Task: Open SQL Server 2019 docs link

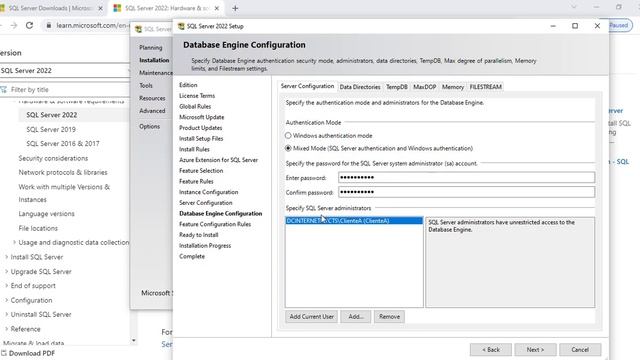Action: point(51,129)
